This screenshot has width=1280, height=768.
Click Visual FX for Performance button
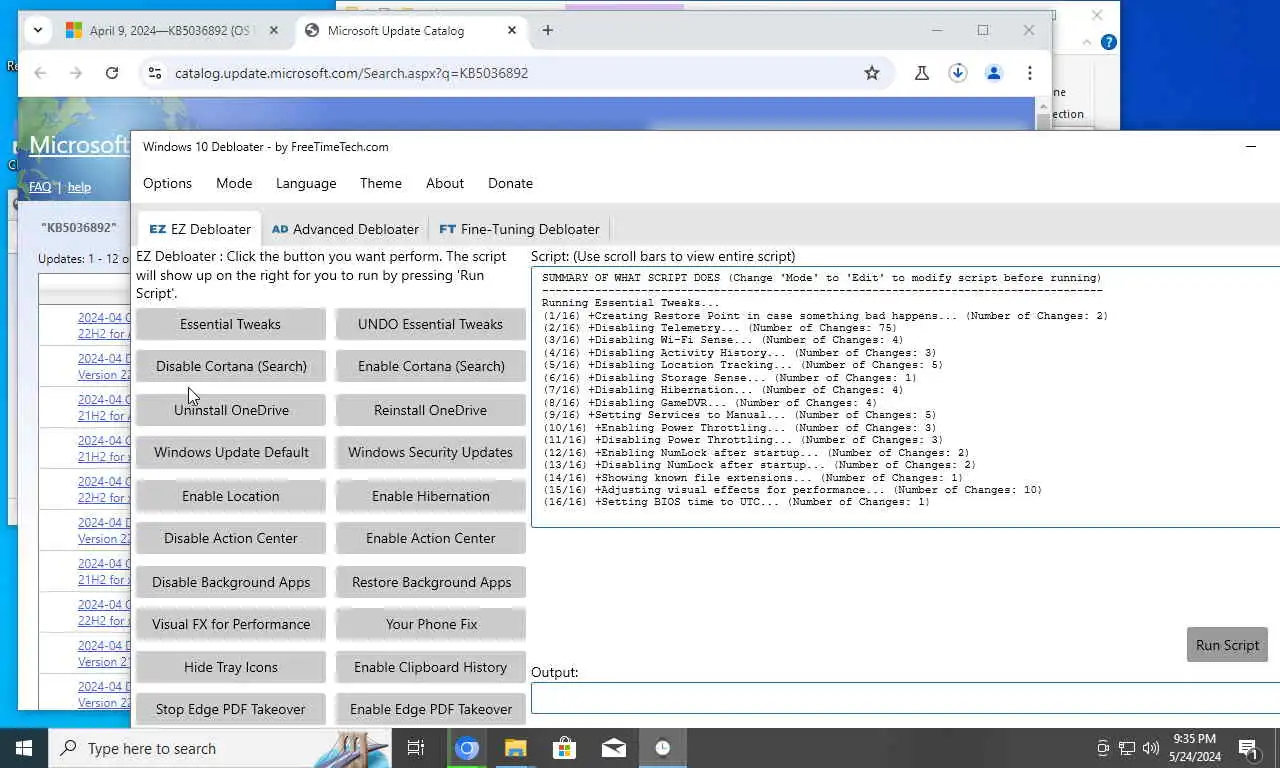(x=231, y=624)
